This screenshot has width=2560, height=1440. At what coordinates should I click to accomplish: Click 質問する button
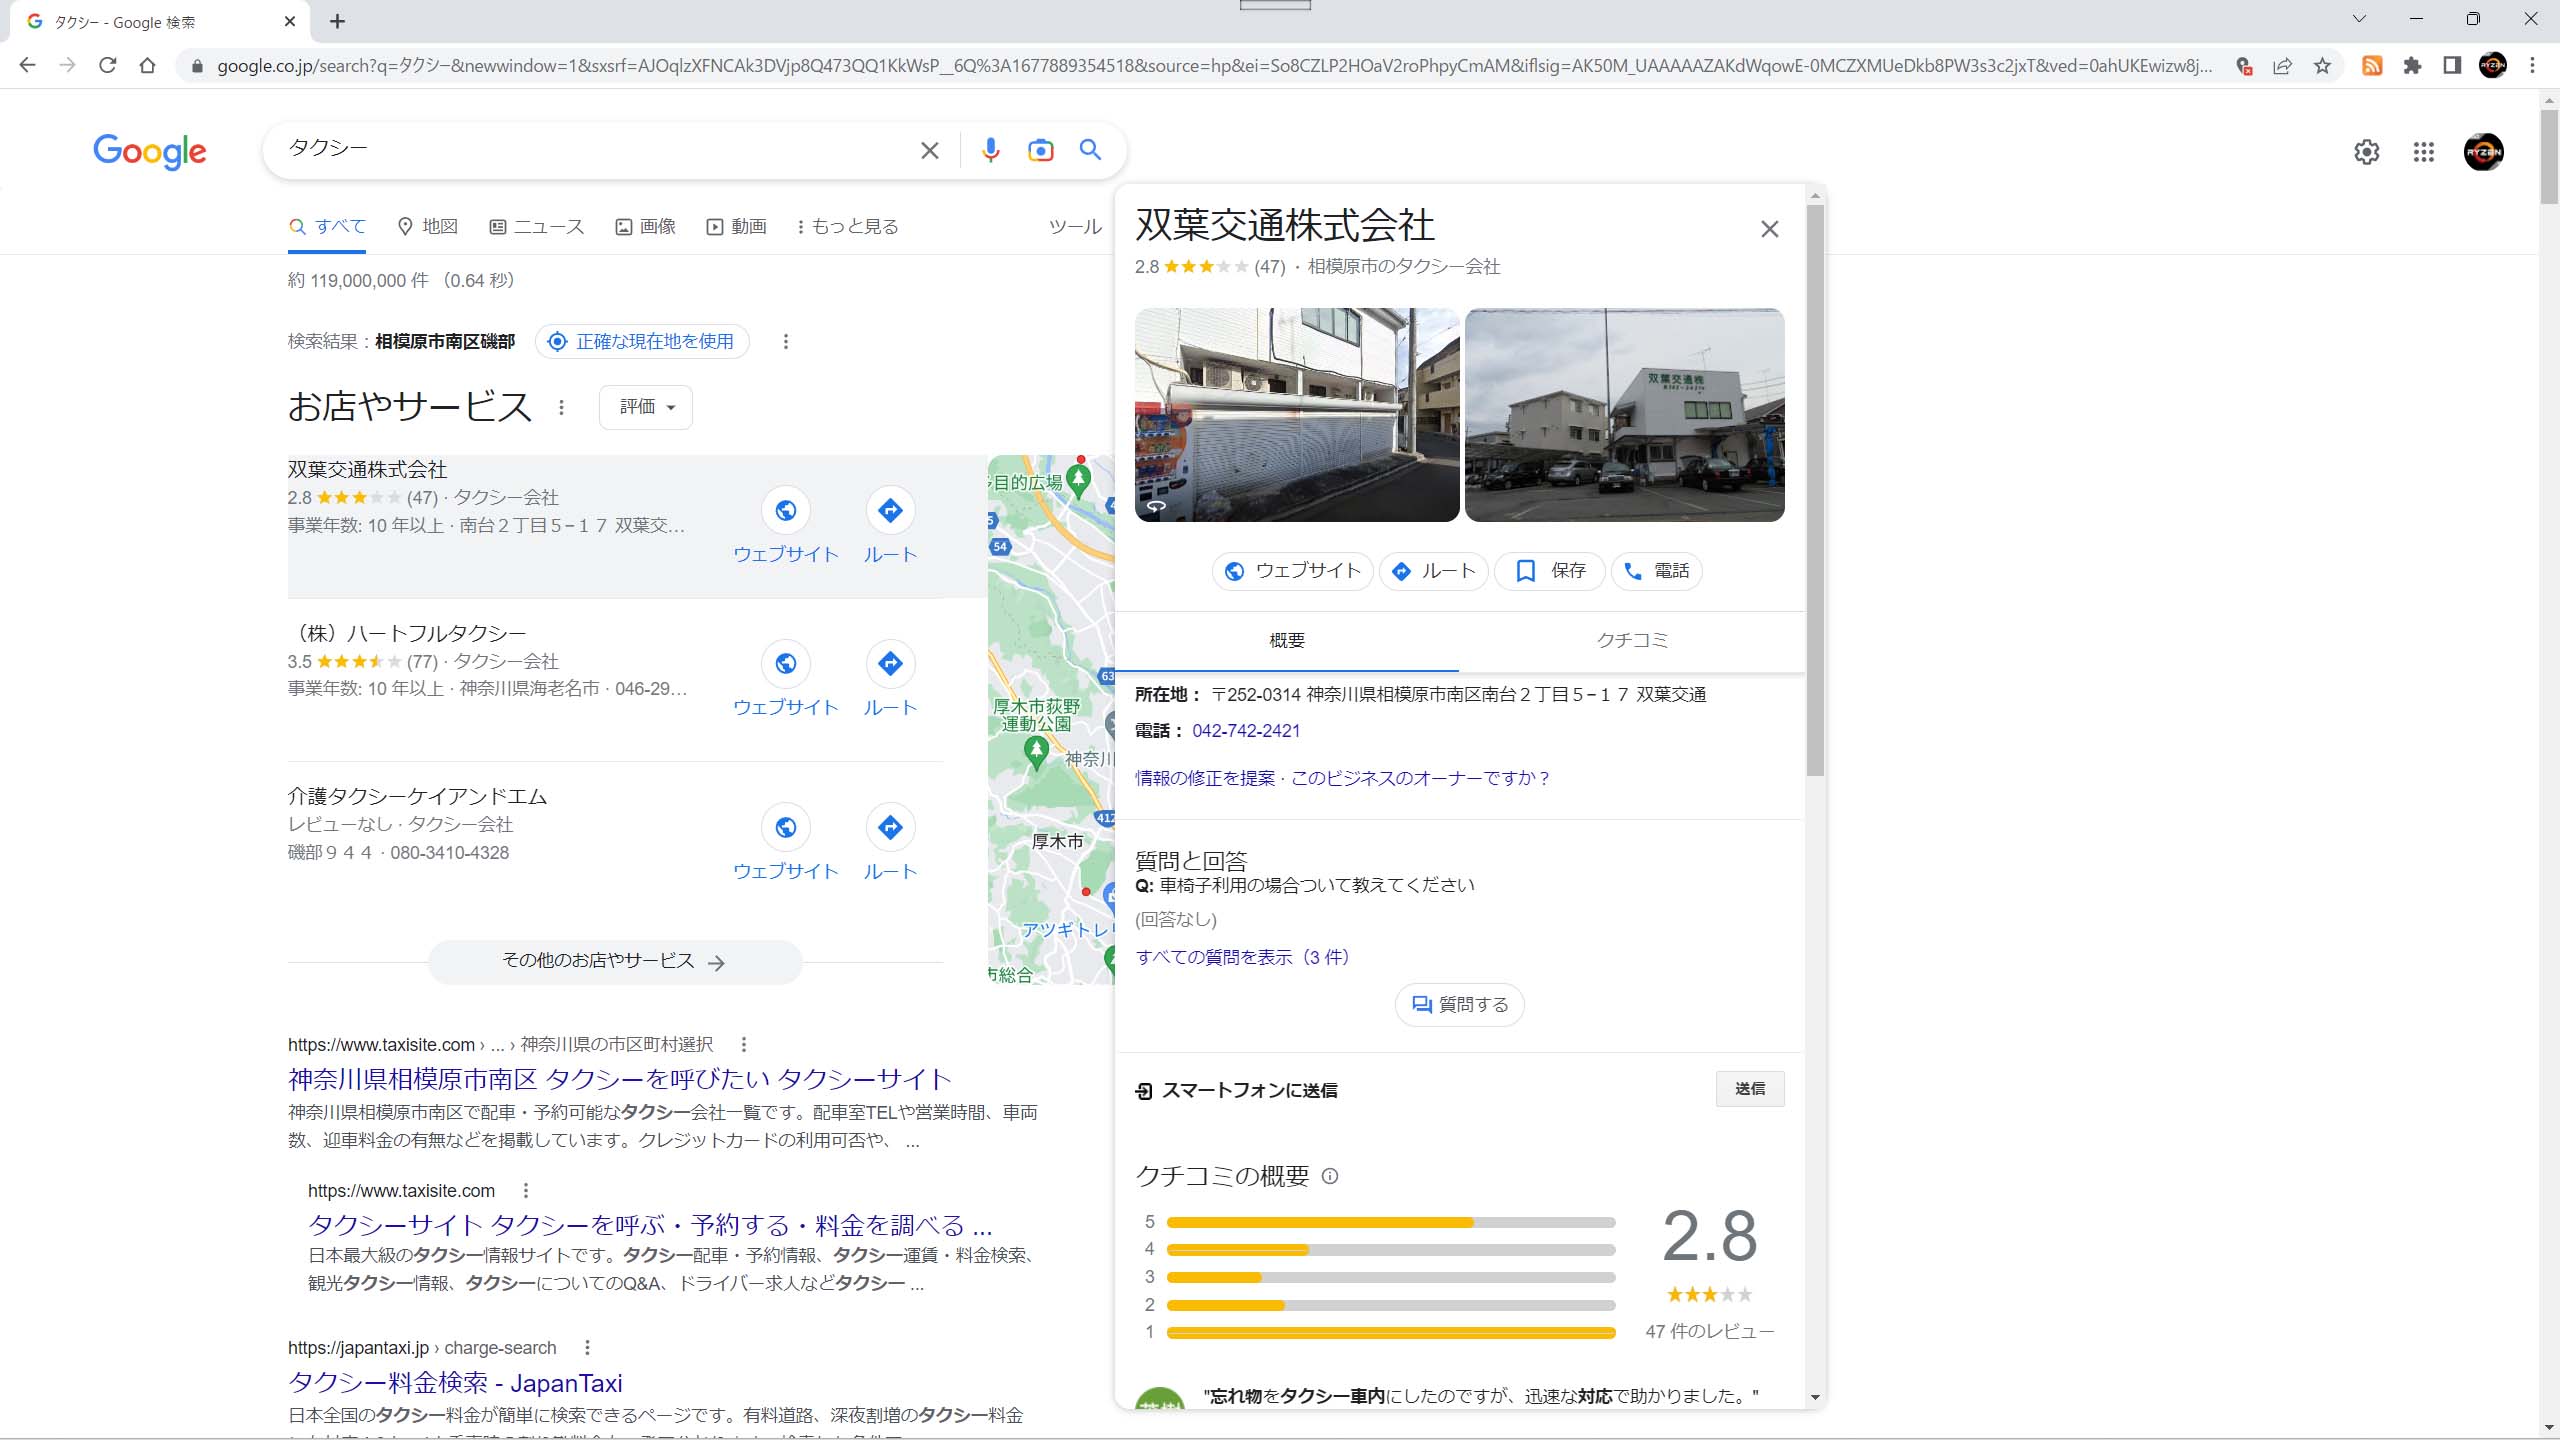pos(1460,1005)
